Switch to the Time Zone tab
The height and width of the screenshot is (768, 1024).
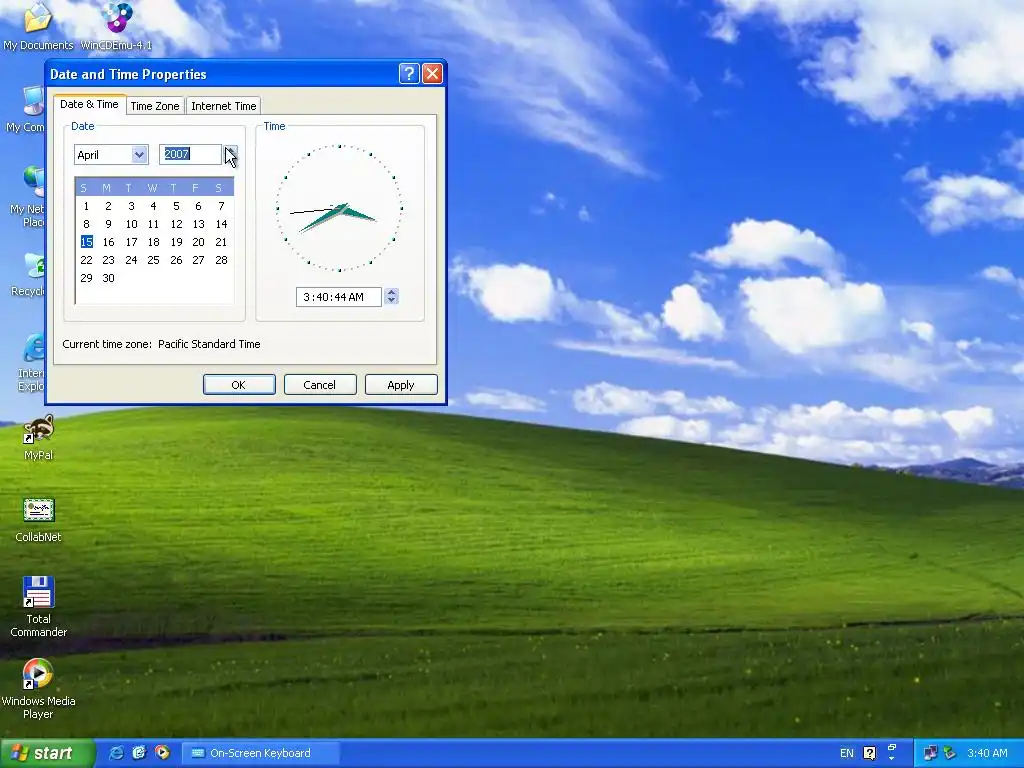(x=155, y=106)
